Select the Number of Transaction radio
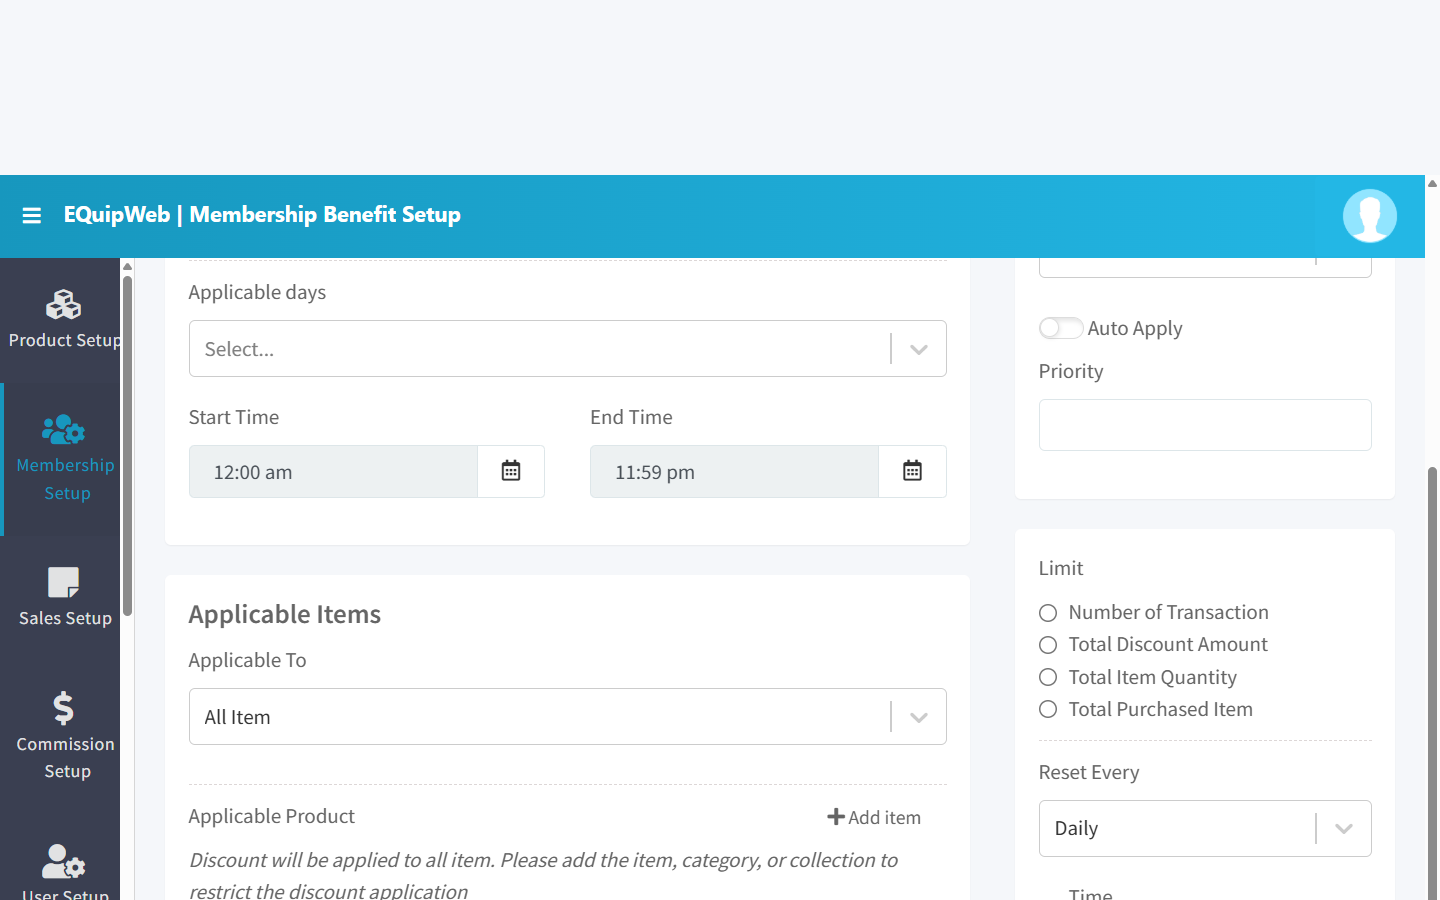Viewport: 1440px width, 900px height. 1048,613
